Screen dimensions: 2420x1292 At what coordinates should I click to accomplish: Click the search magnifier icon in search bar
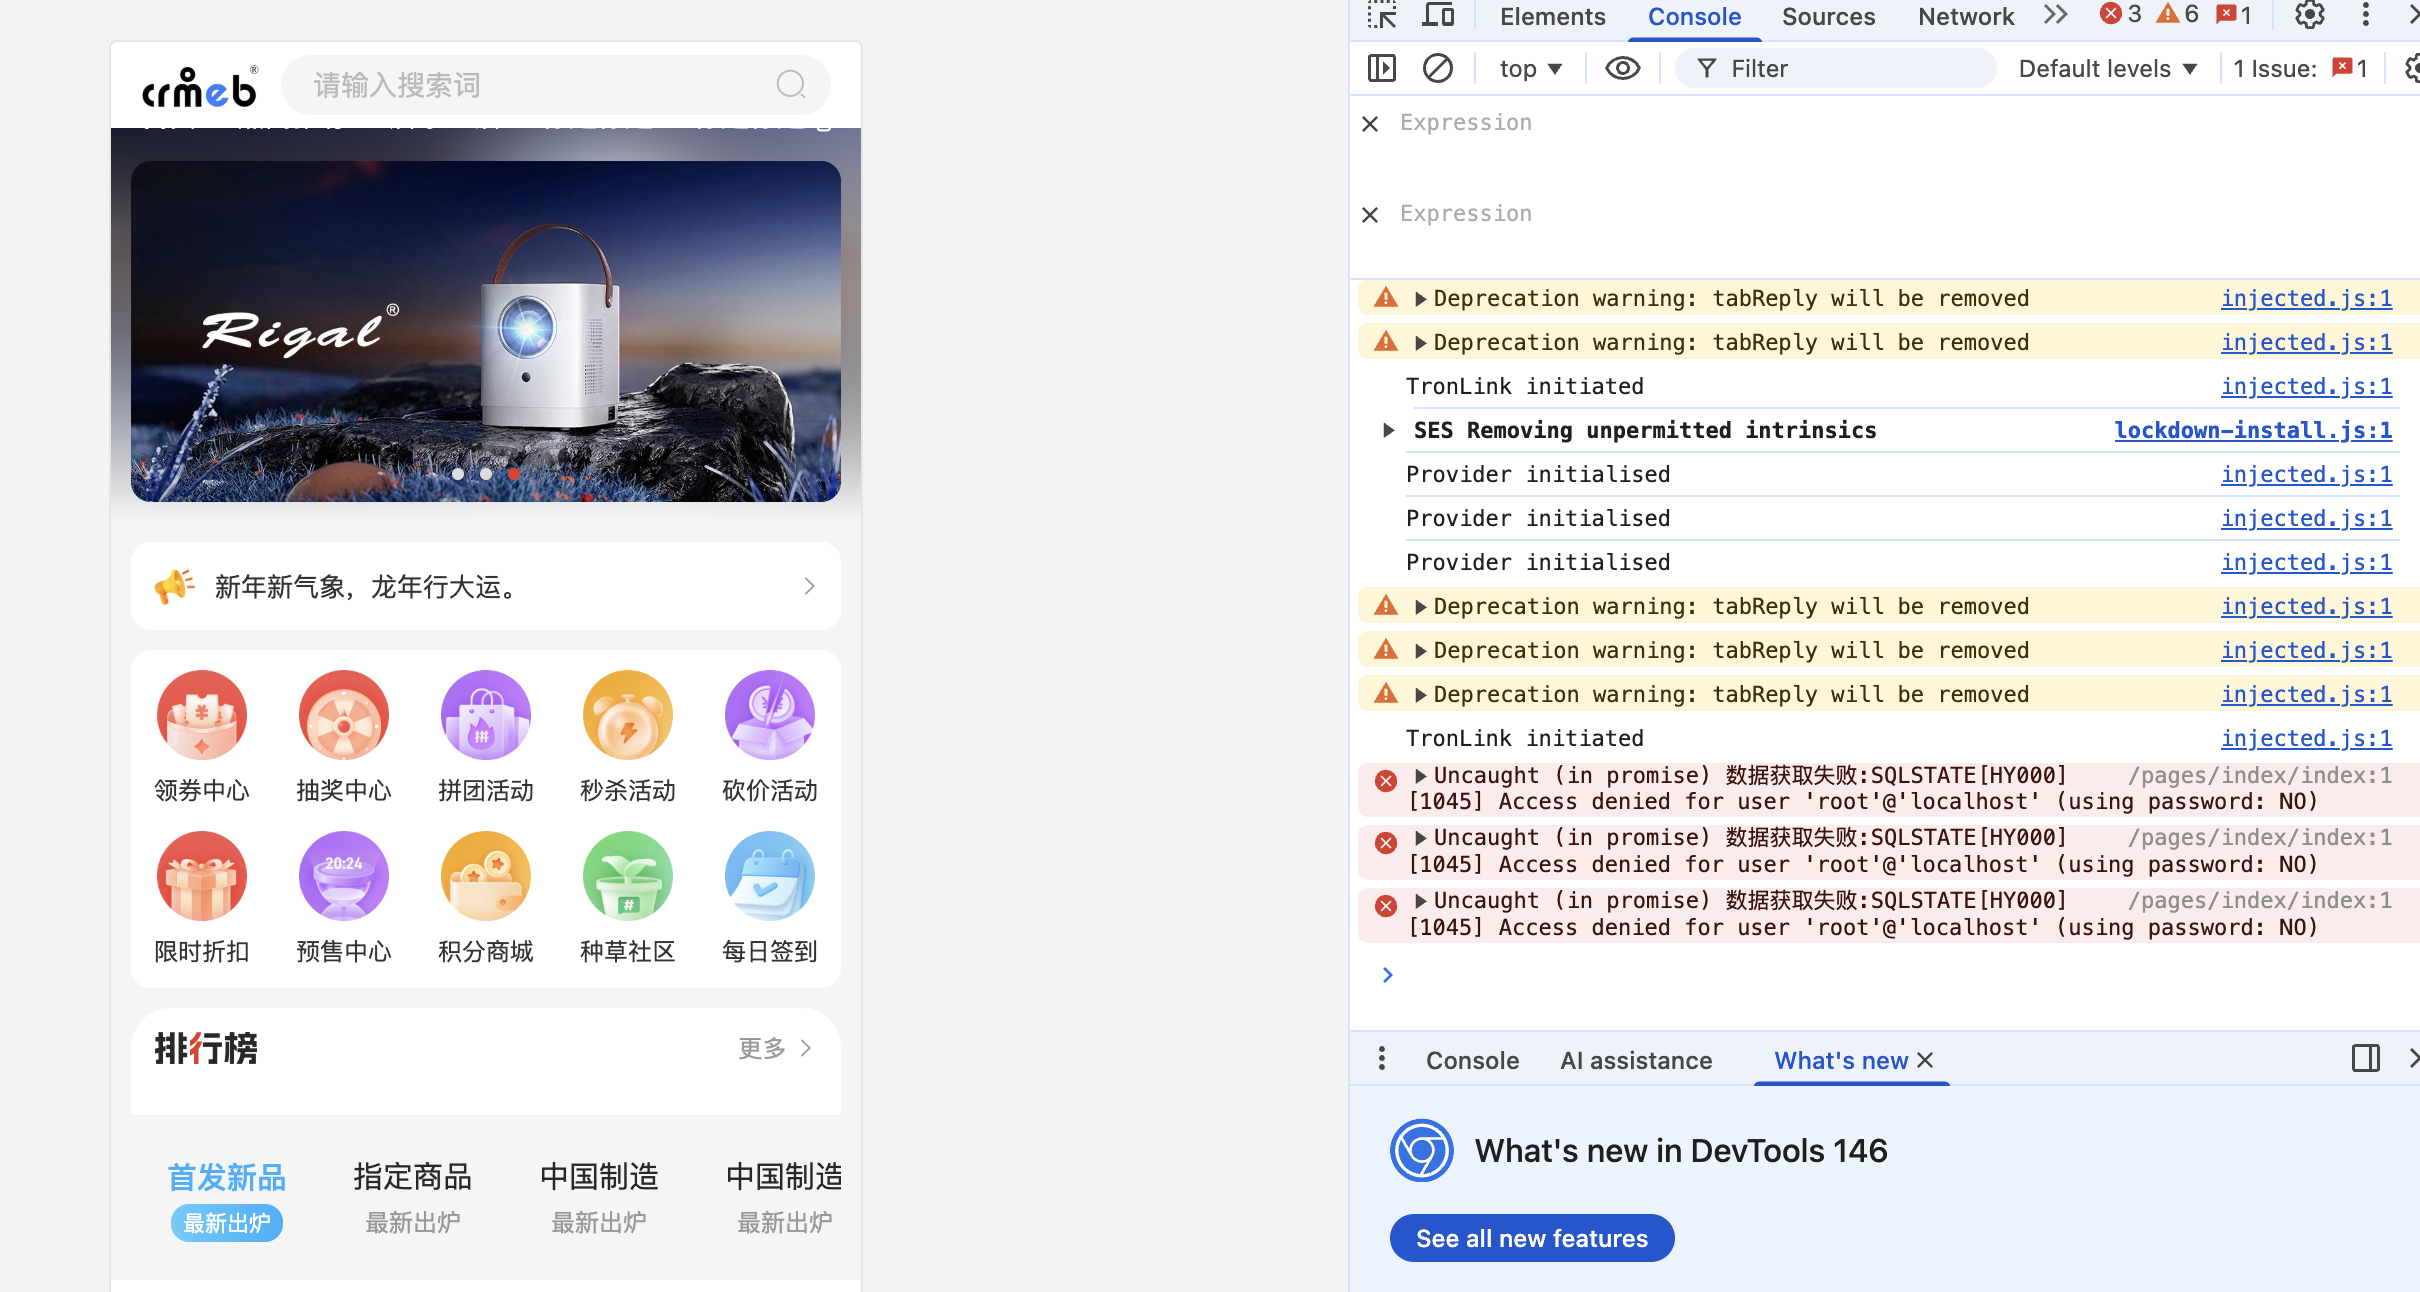point(790,85)
